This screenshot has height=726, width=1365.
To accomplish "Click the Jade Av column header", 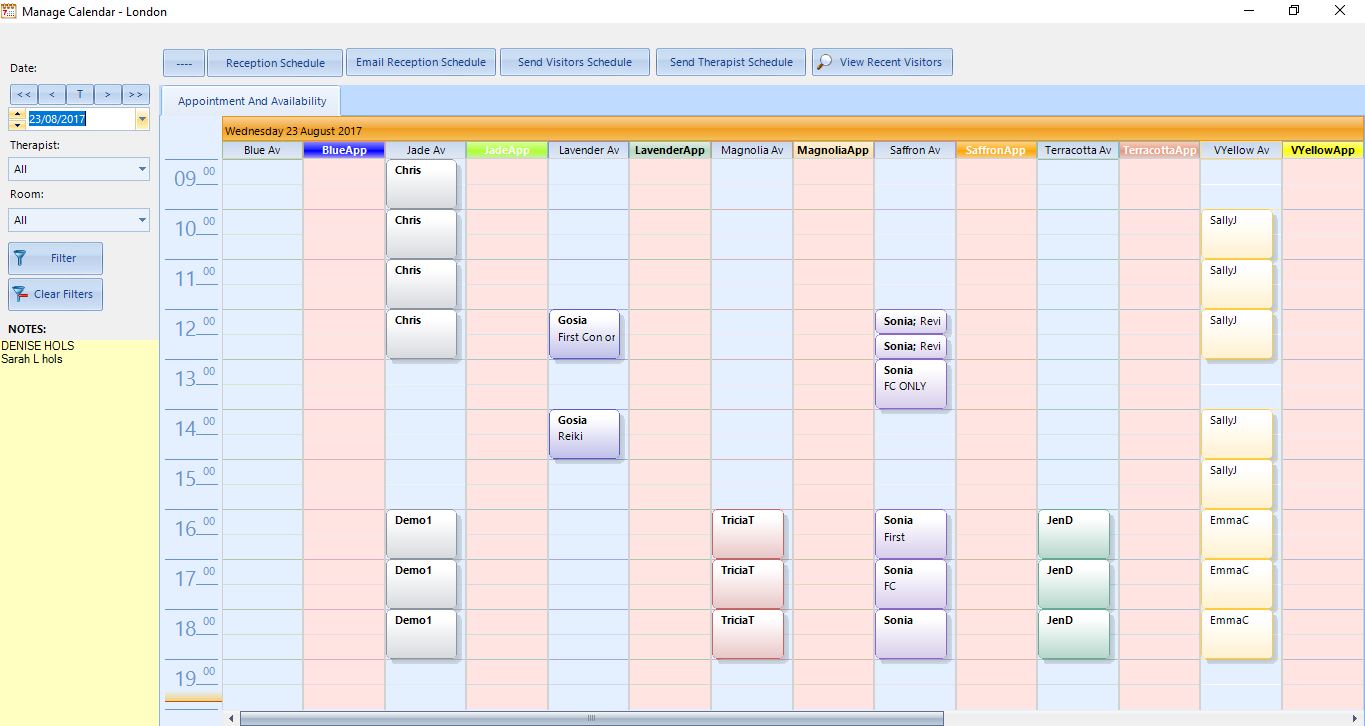I will tap(425, 151).
